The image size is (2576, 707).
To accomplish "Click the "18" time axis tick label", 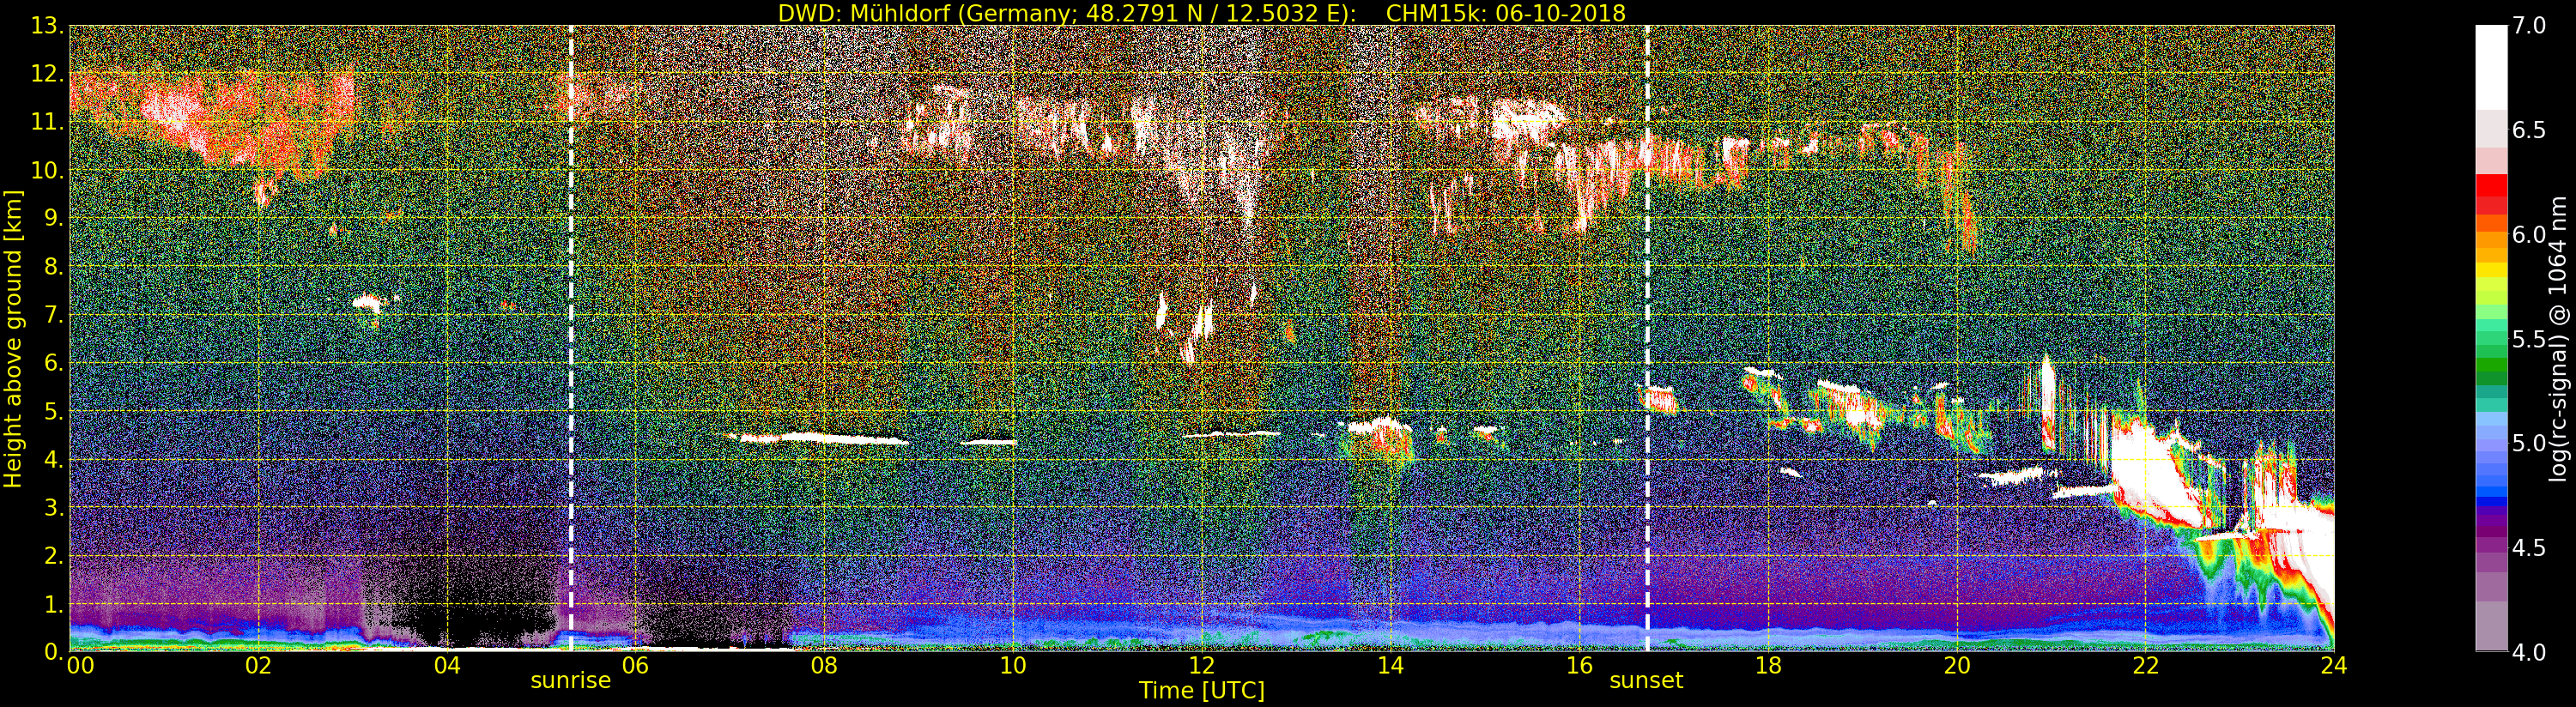I will (x=1768, y=667).
